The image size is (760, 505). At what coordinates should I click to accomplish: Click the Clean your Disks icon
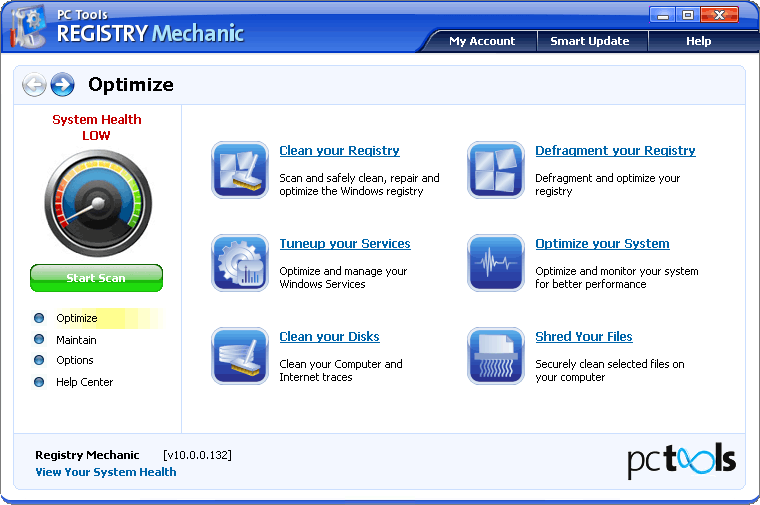point(240,356)
